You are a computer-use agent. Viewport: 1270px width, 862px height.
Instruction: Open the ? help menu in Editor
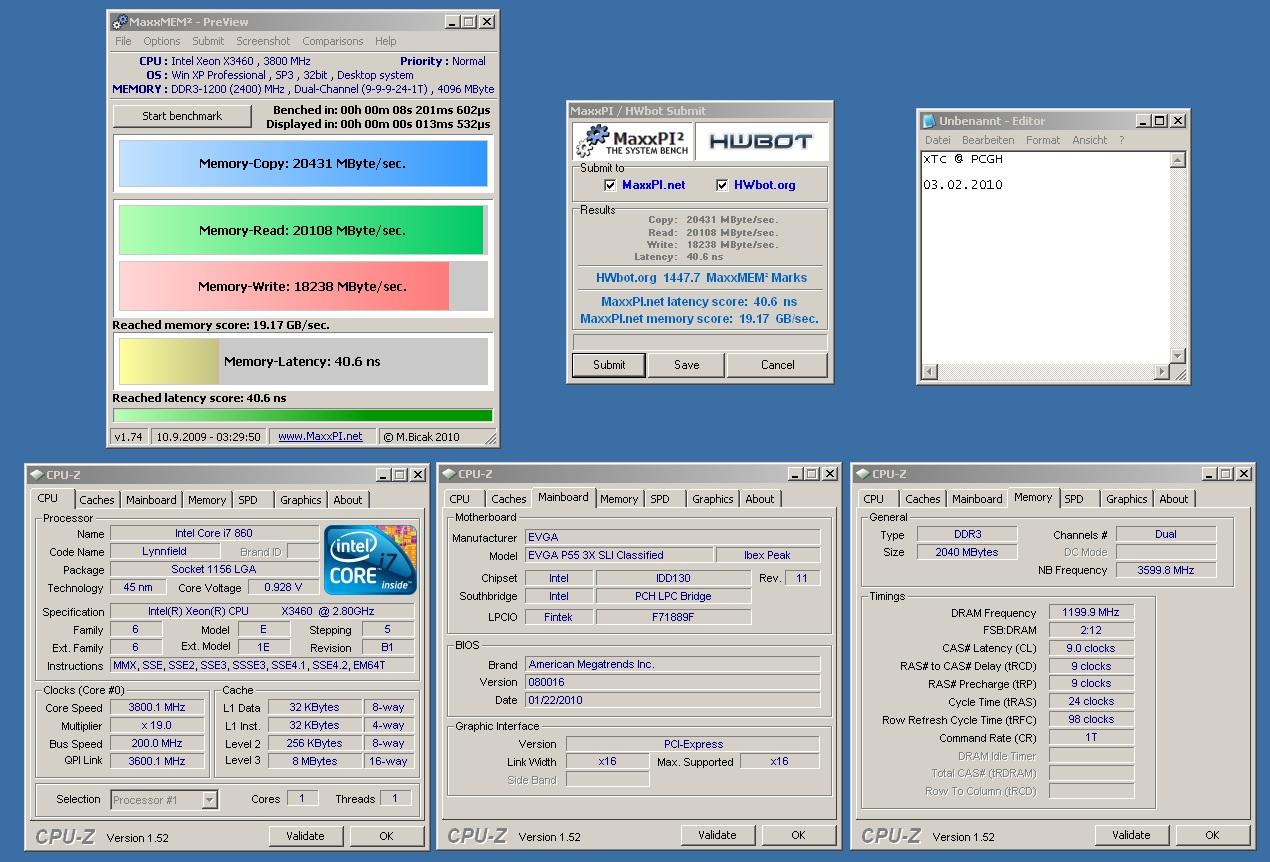point(1121,140)
